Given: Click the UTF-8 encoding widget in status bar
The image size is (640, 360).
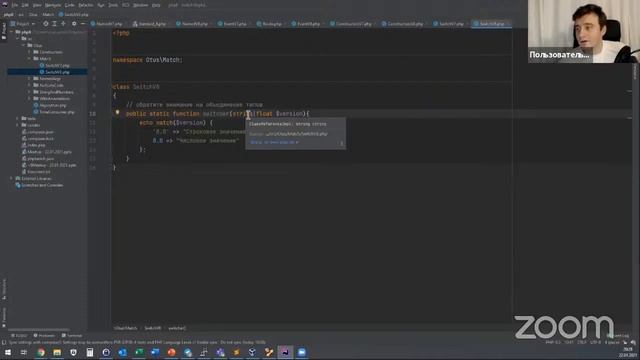Looking at the screenshot, I should tap(595, 342).
